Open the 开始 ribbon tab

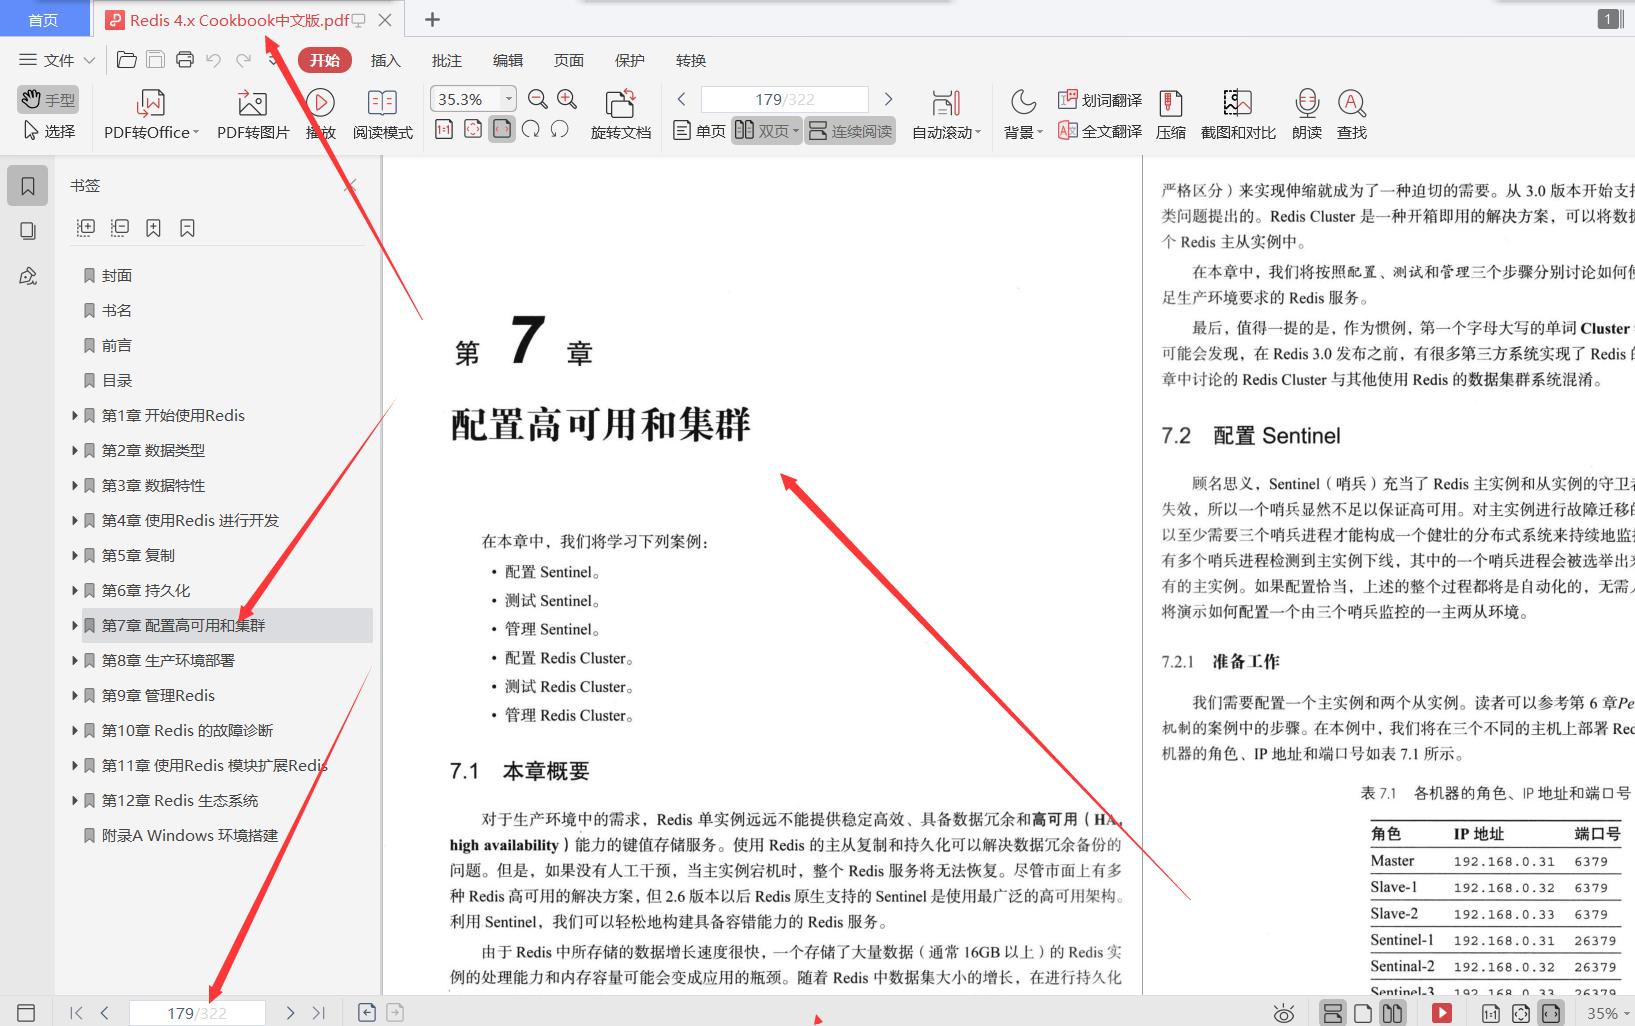click(x=325, y=60)
